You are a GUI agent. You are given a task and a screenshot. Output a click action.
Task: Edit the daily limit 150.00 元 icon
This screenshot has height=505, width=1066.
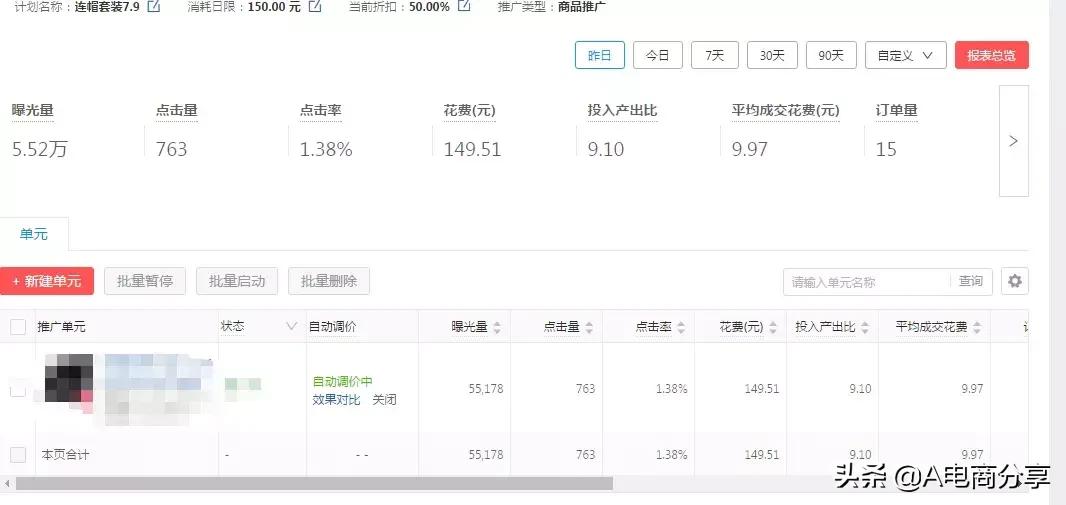point(315,7)
